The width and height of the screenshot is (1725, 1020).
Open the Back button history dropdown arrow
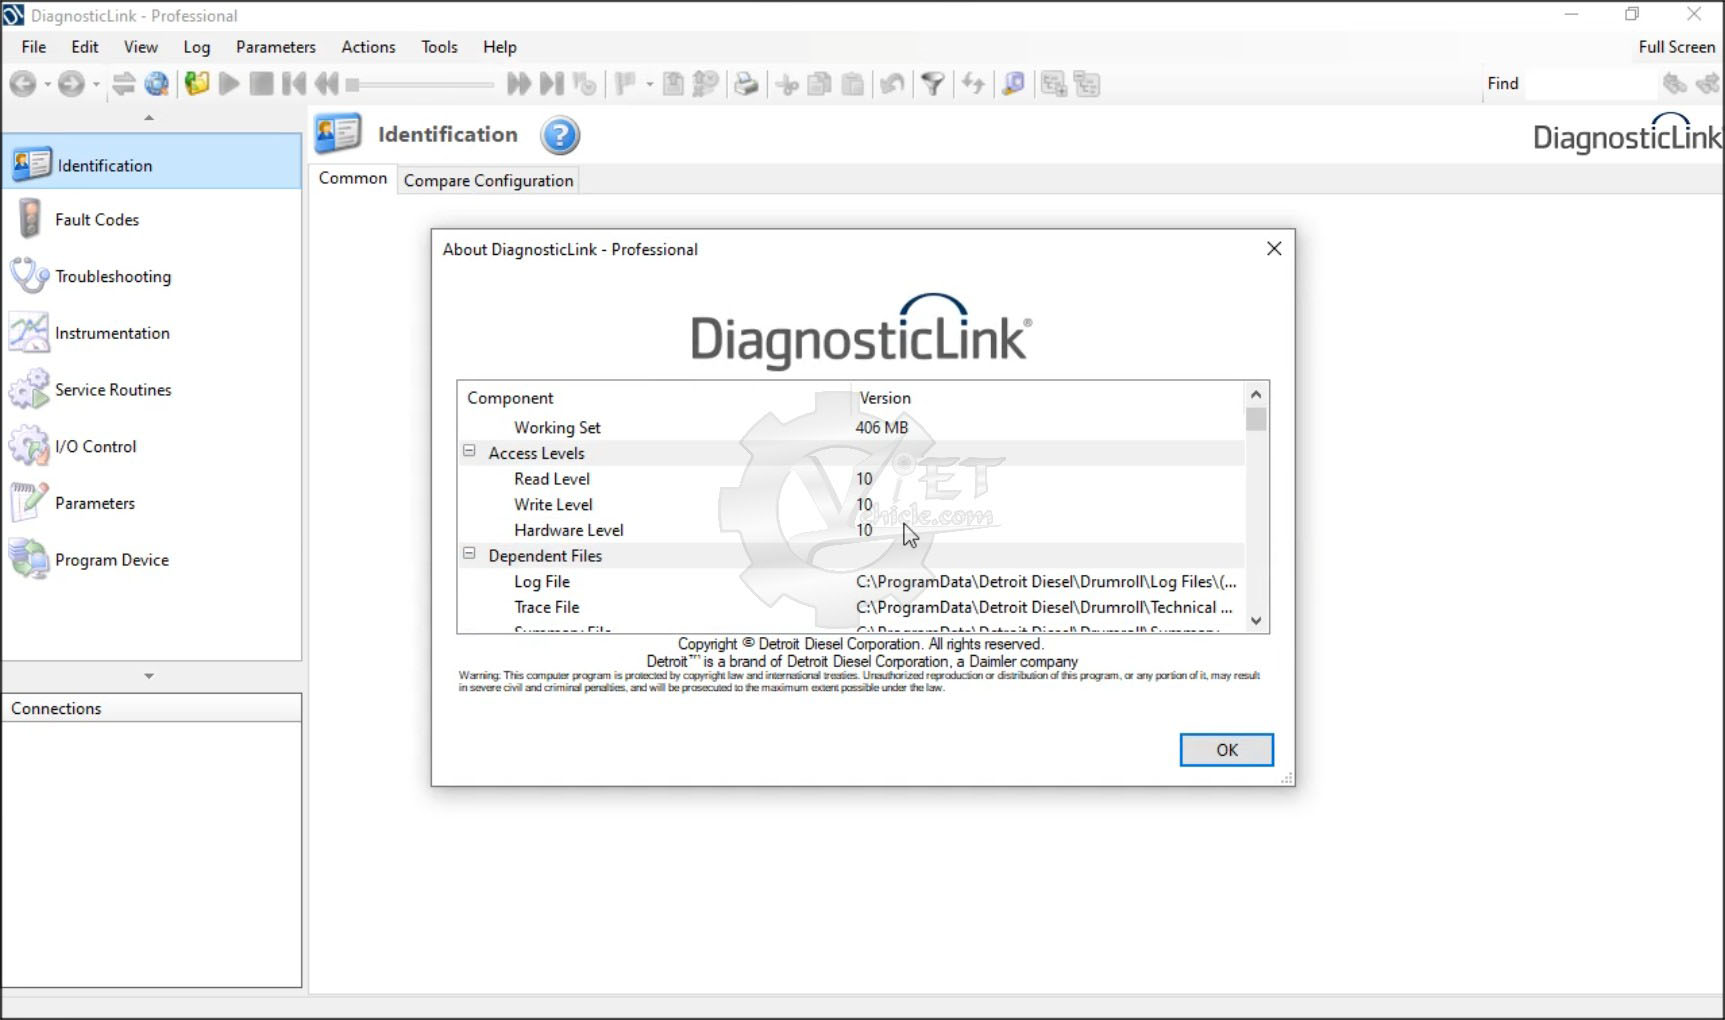tap(48, 84)
